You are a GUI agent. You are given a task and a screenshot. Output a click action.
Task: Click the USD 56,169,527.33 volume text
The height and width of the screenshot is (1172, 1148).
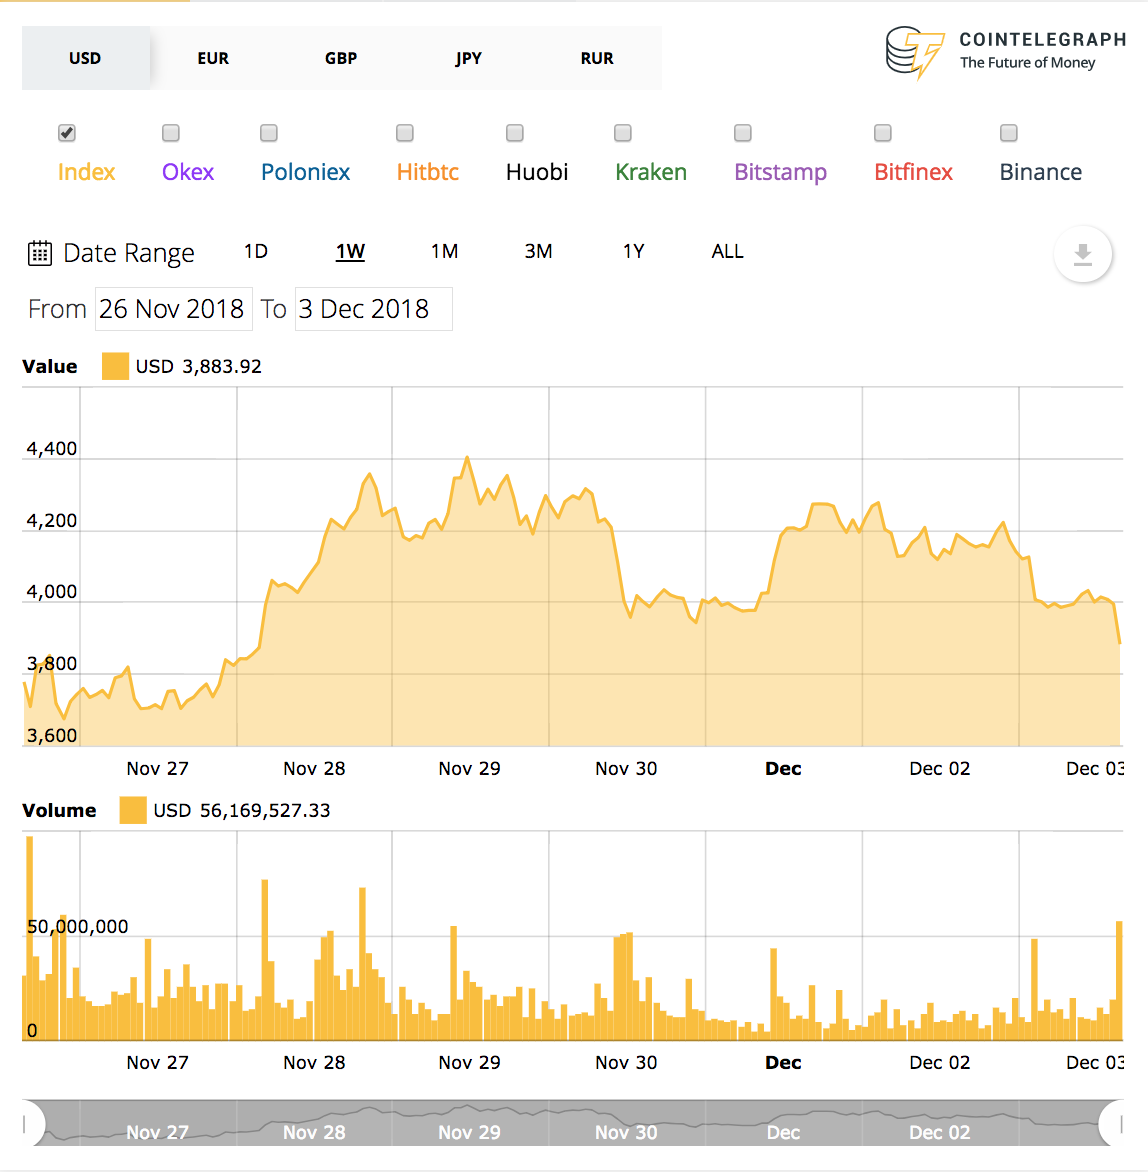click(241, 811)
